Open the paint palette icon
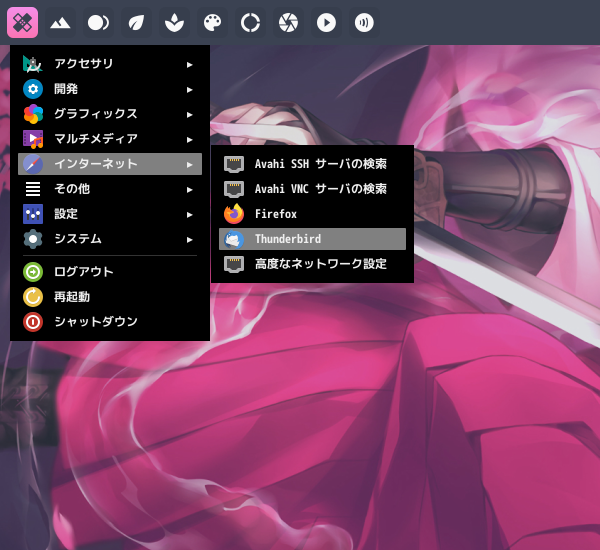 point(212,23)
